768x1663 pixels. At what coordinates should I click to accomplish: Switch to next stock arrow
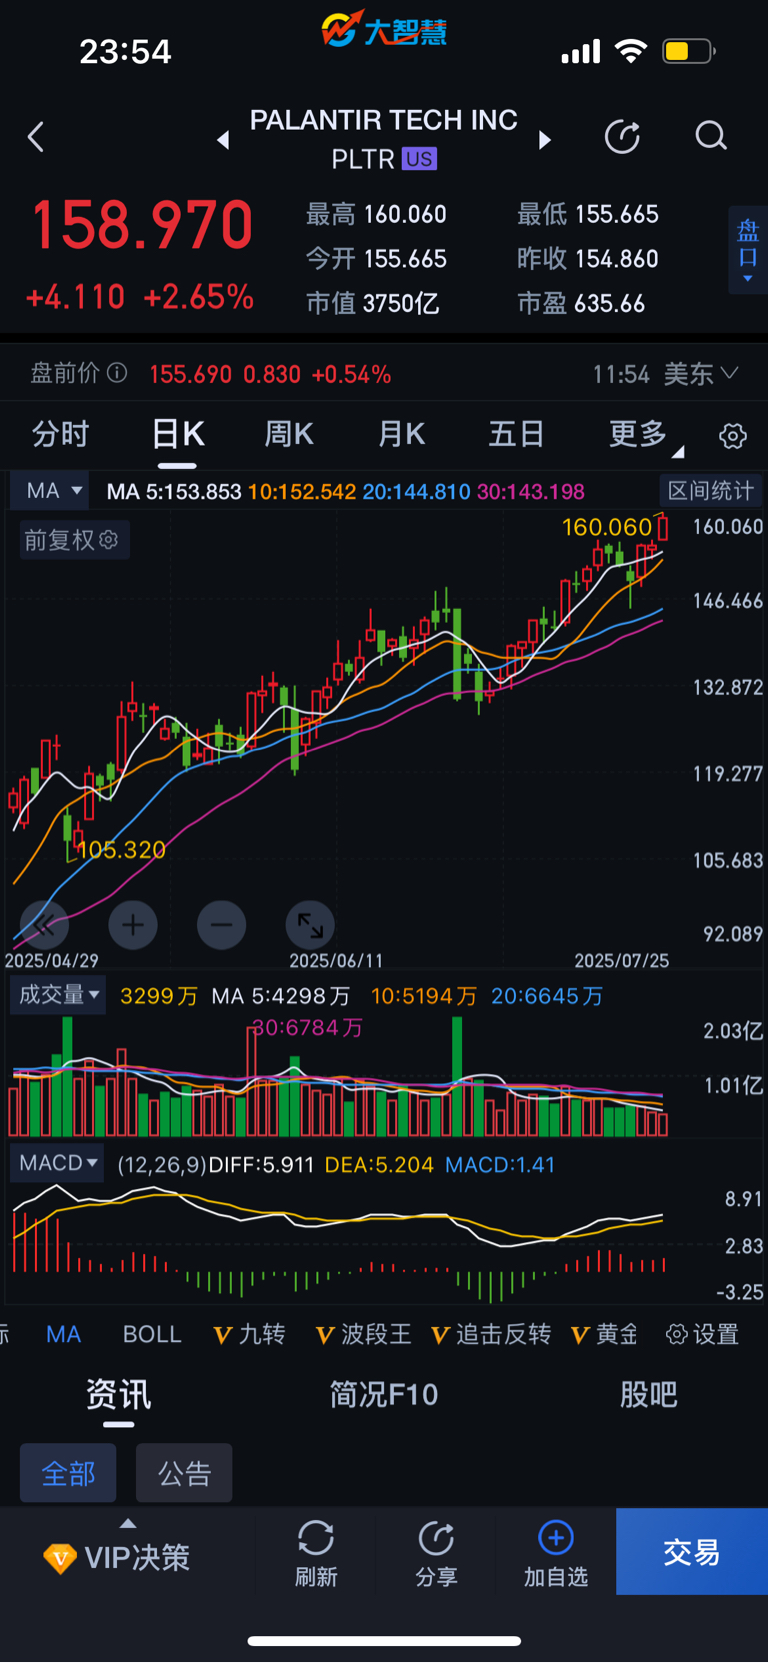pyautogui.click(x=545, y=140)
